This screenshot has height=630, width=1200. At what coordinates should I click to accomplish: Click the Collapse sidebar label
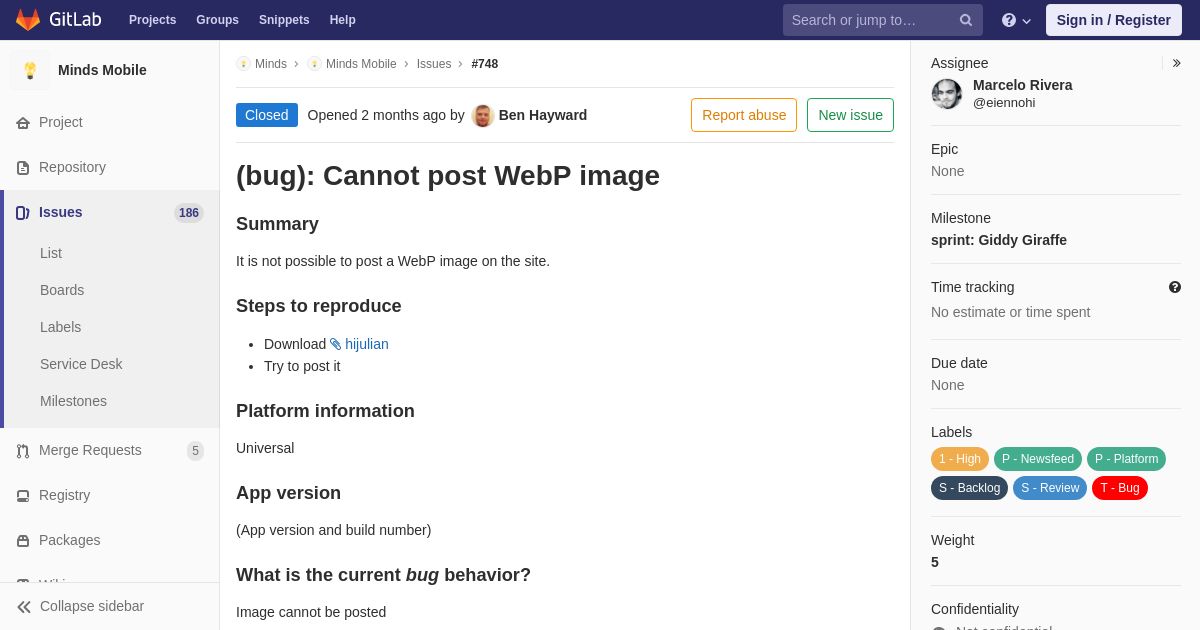coord(92,606)
